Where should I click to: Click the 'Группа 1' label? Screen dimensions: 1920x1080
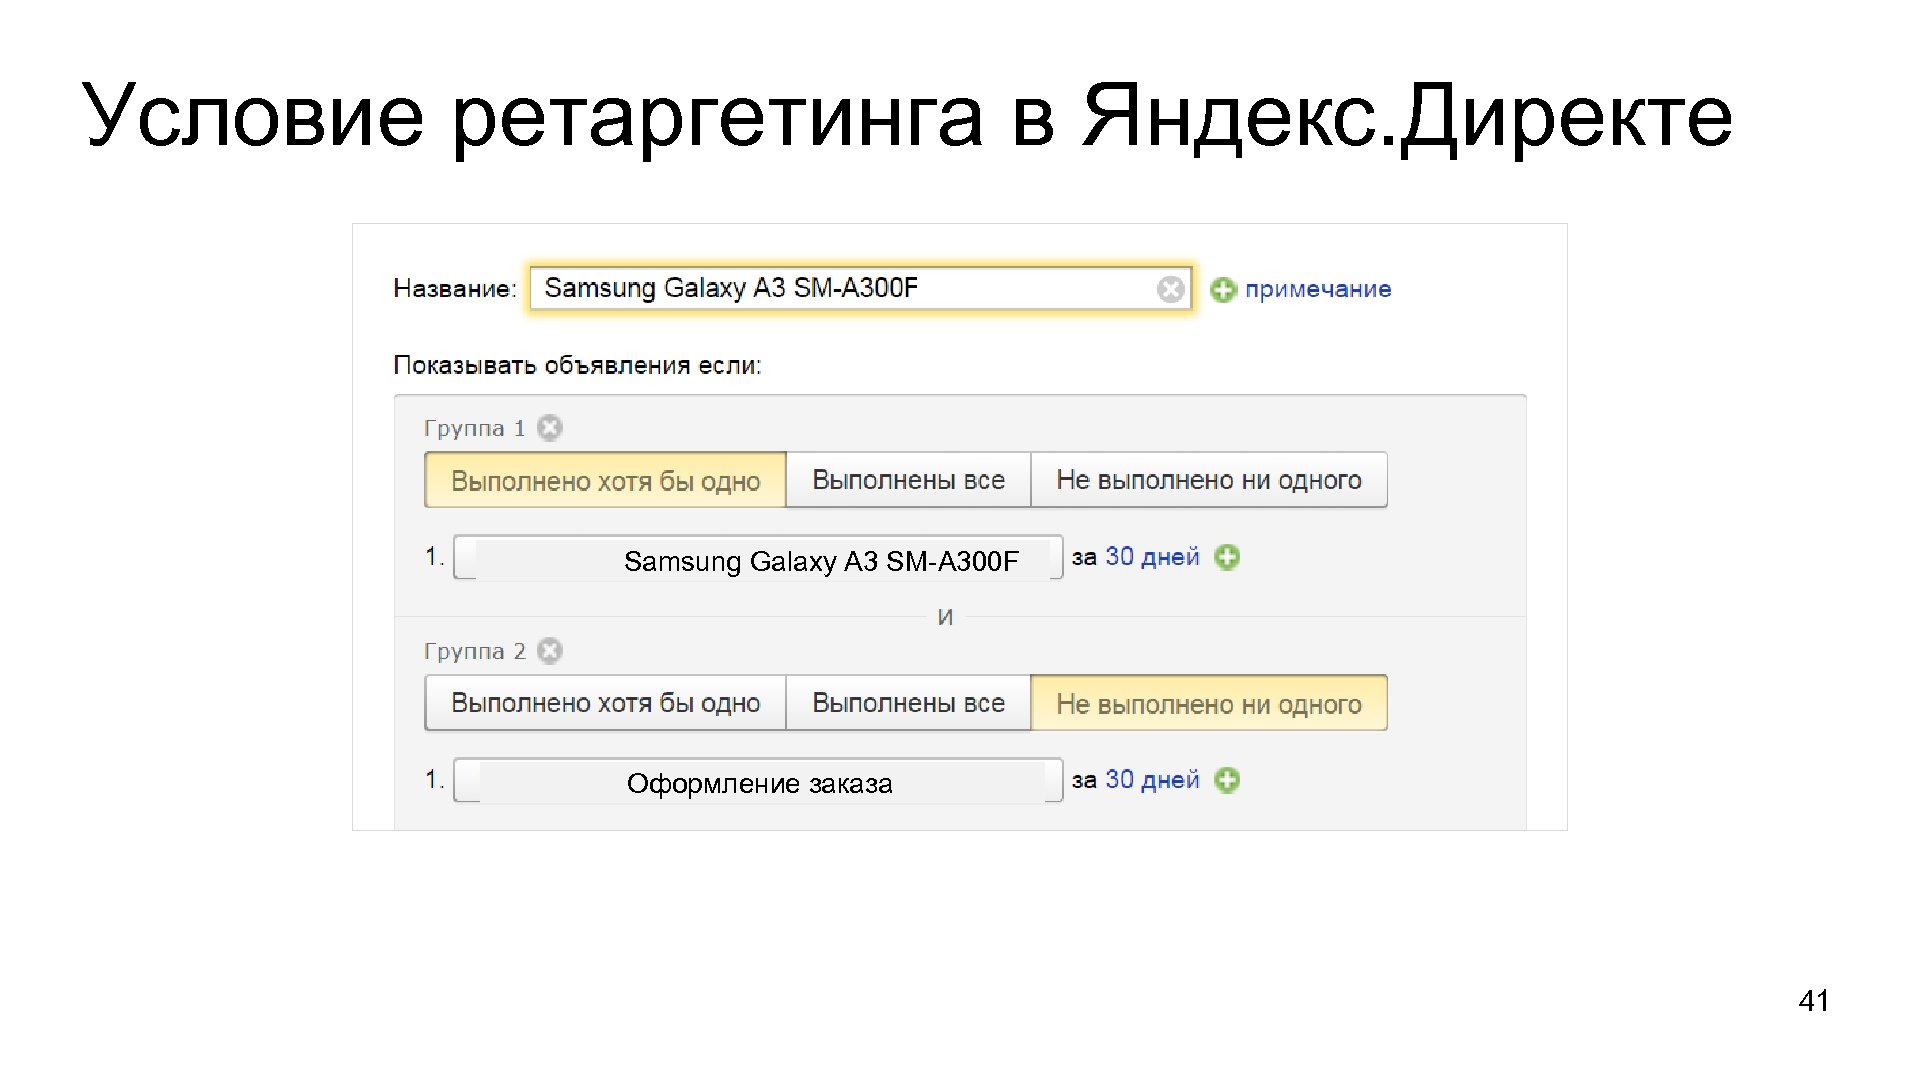point(474,428)
